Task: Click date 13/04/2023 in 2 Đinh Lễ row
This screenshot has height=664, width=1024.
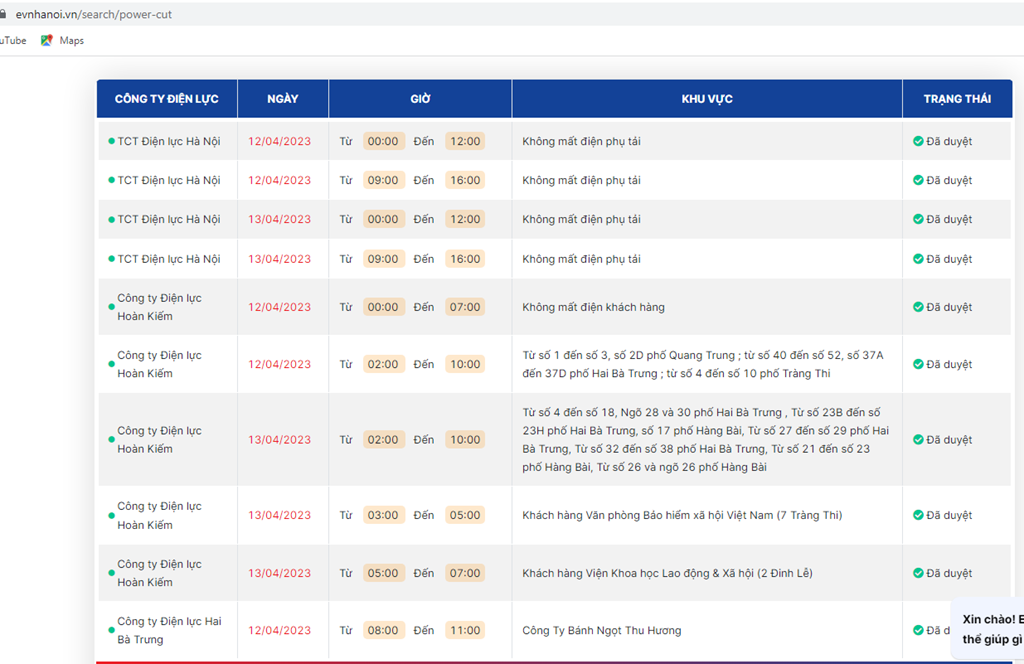Action: [x=280, y=573]
